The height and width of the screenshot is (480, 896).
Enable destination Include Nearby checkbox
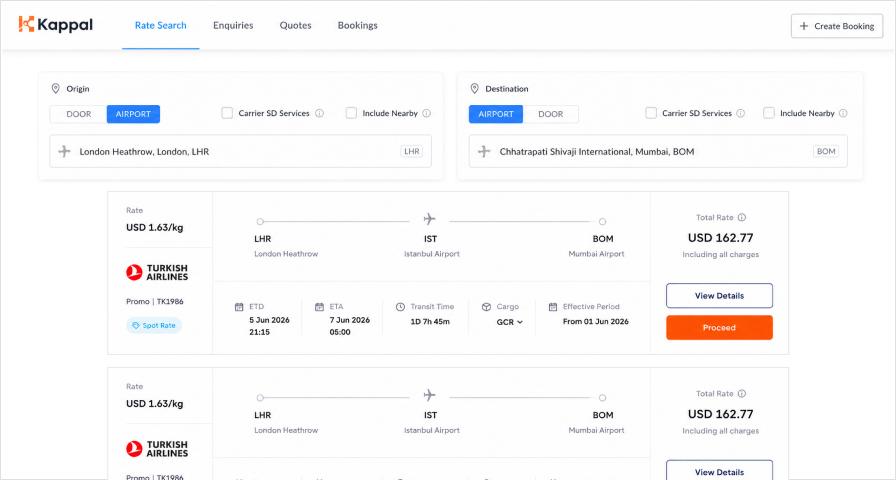(x=769, y=113)
